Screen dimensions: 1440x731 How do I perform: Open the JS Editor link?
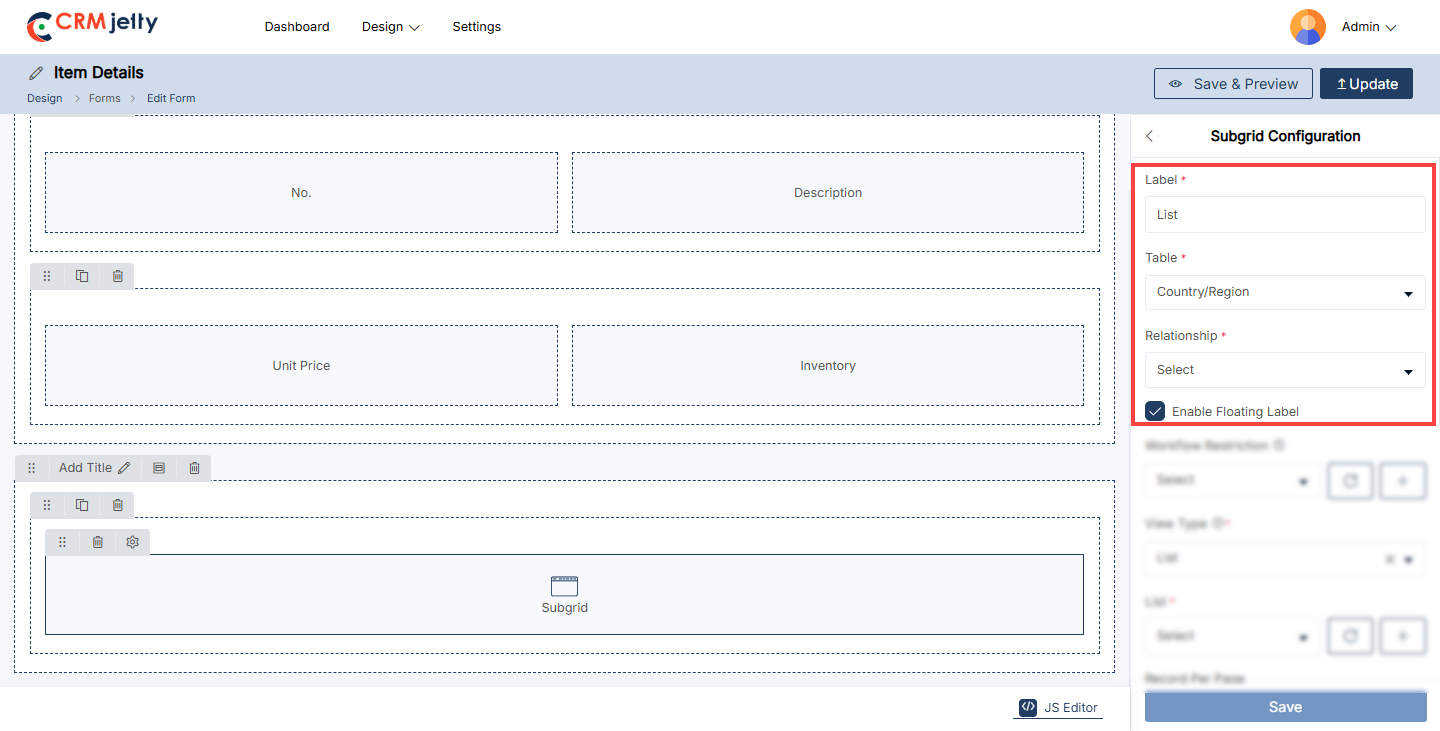point(1059,707)
